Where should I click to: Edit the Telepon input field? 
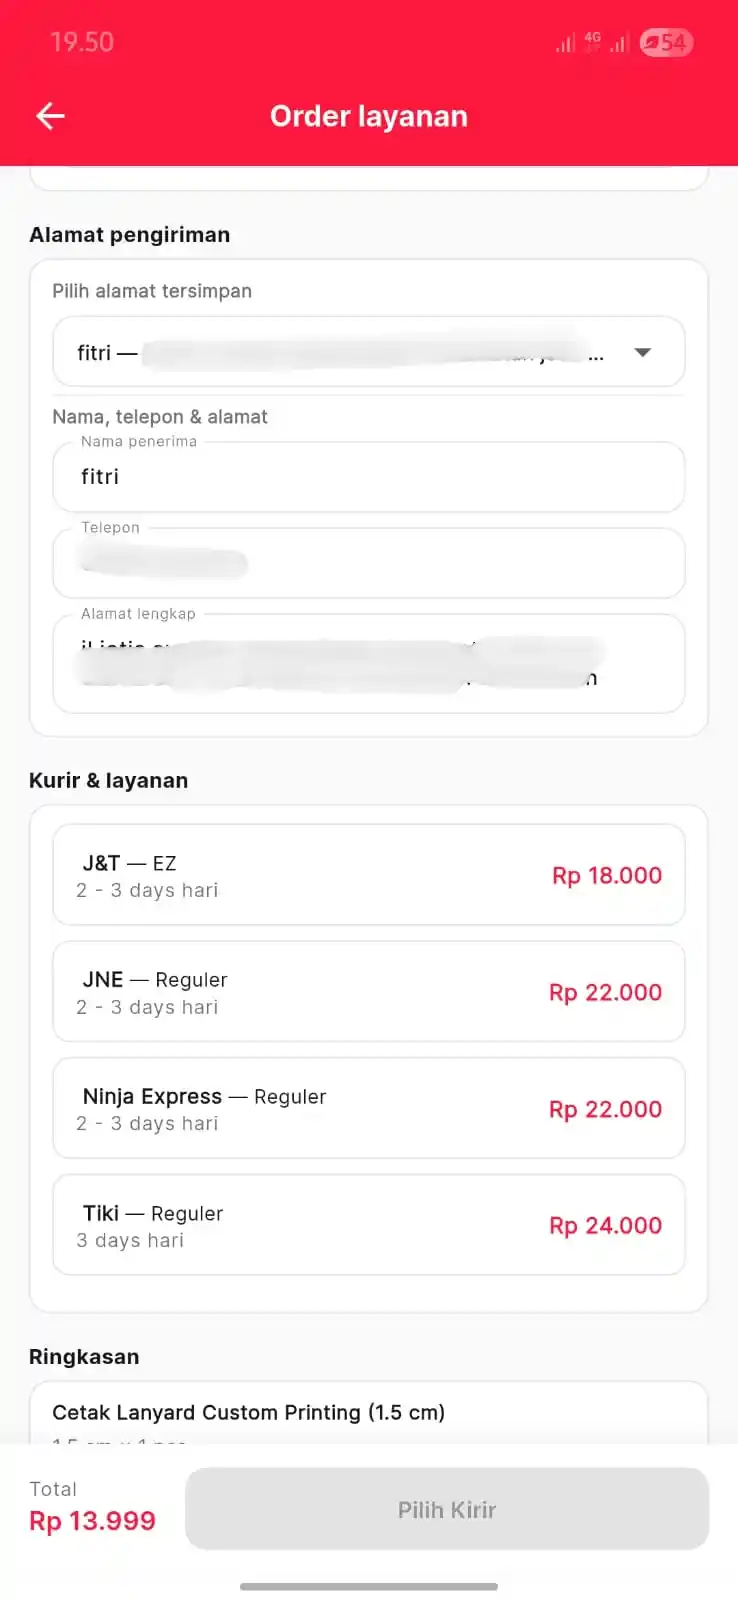[x=368, y=563]
